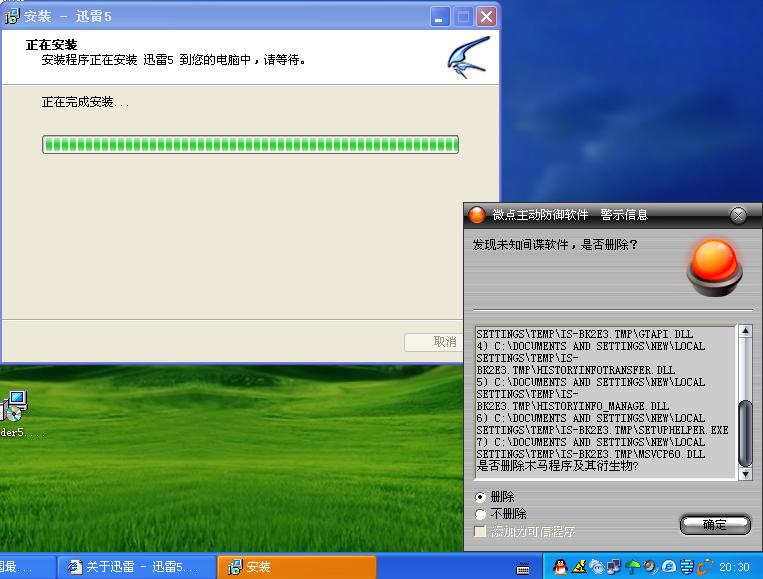
Task: Close the Xunlei 5 installer window
Action: (x=486, y=17)
